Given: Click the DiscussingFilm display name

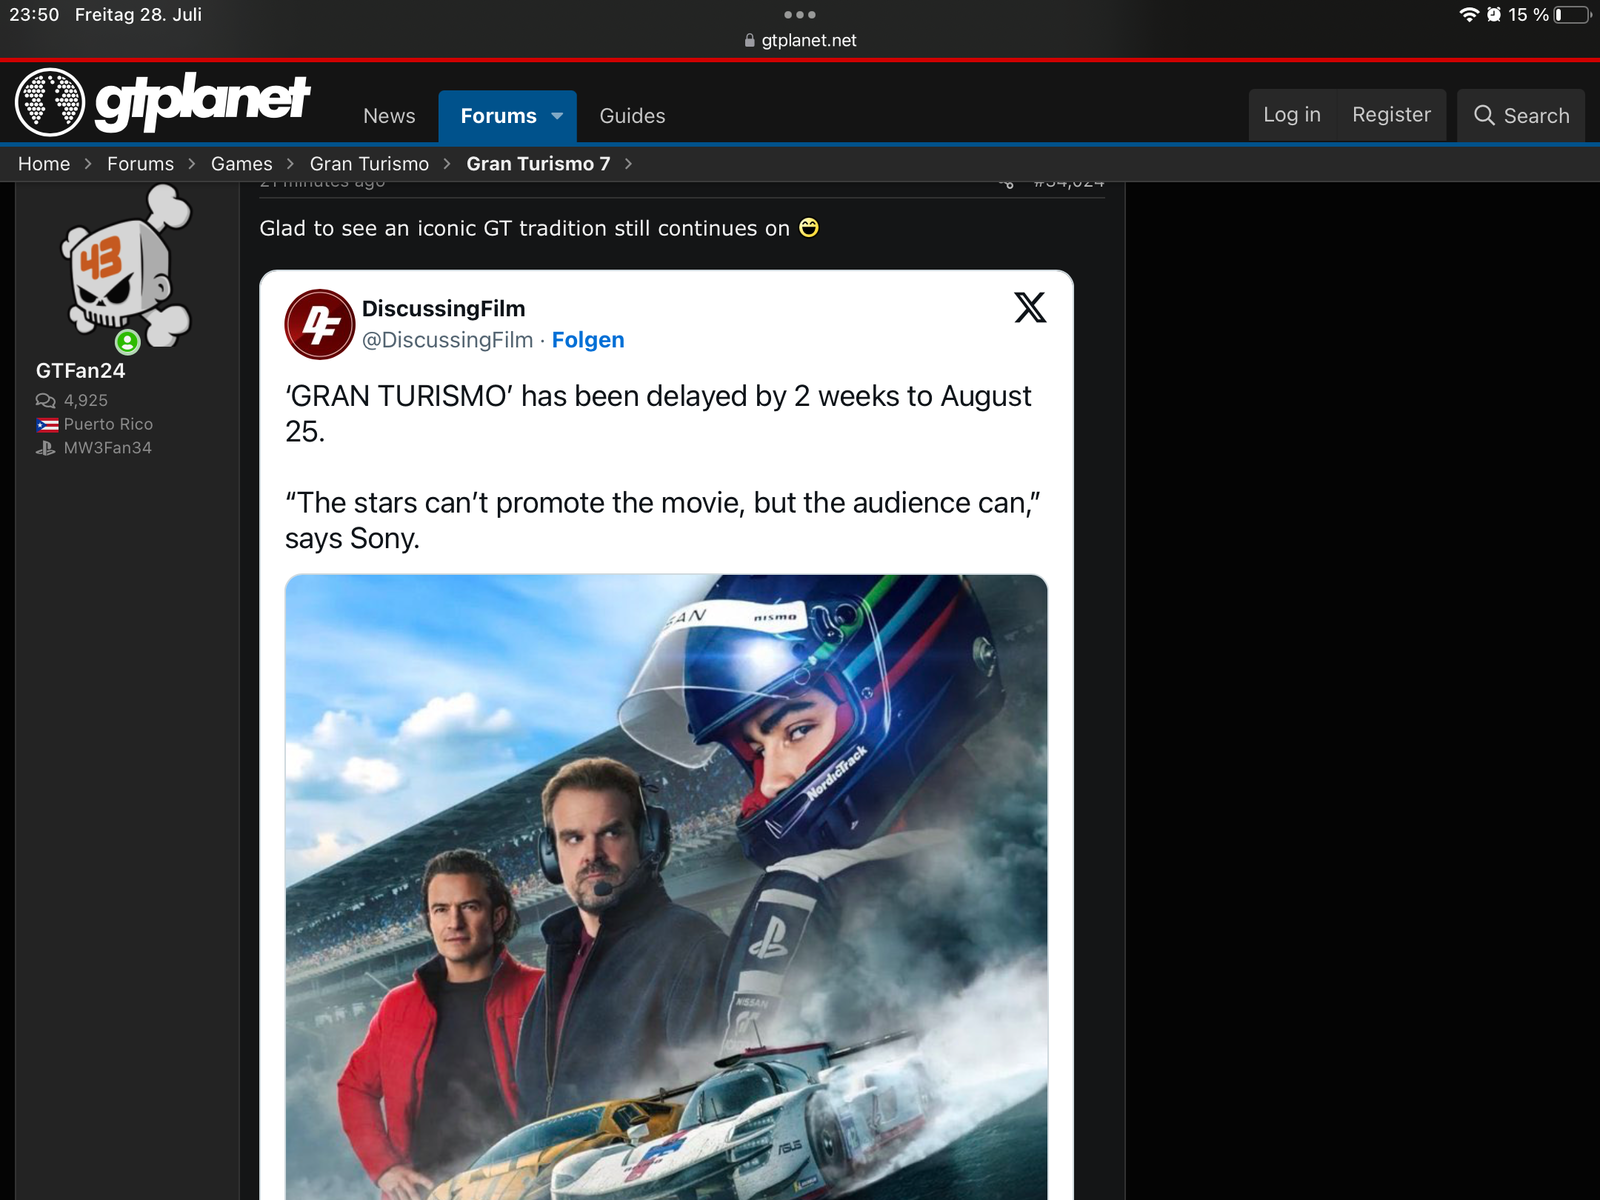Looking at the screenshot, I should pos(443,309).
